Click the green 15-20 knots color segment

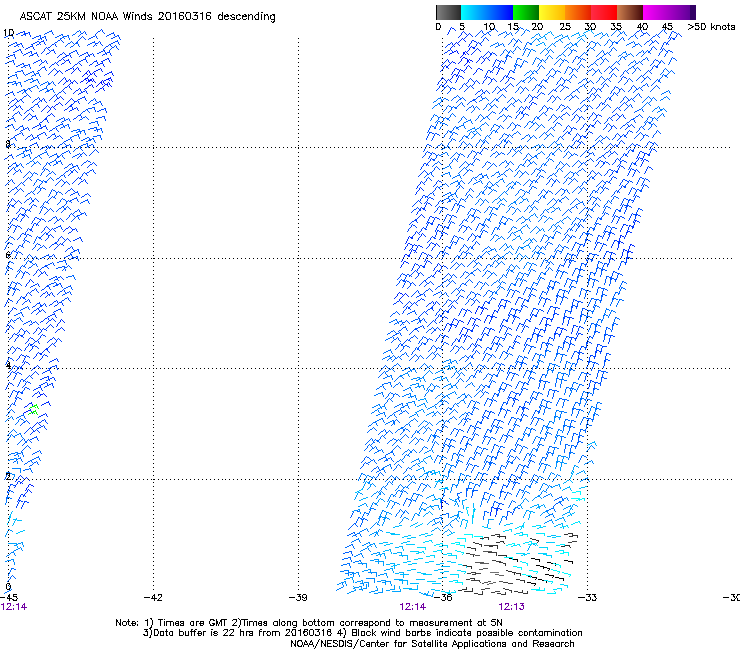click(526, 12)
